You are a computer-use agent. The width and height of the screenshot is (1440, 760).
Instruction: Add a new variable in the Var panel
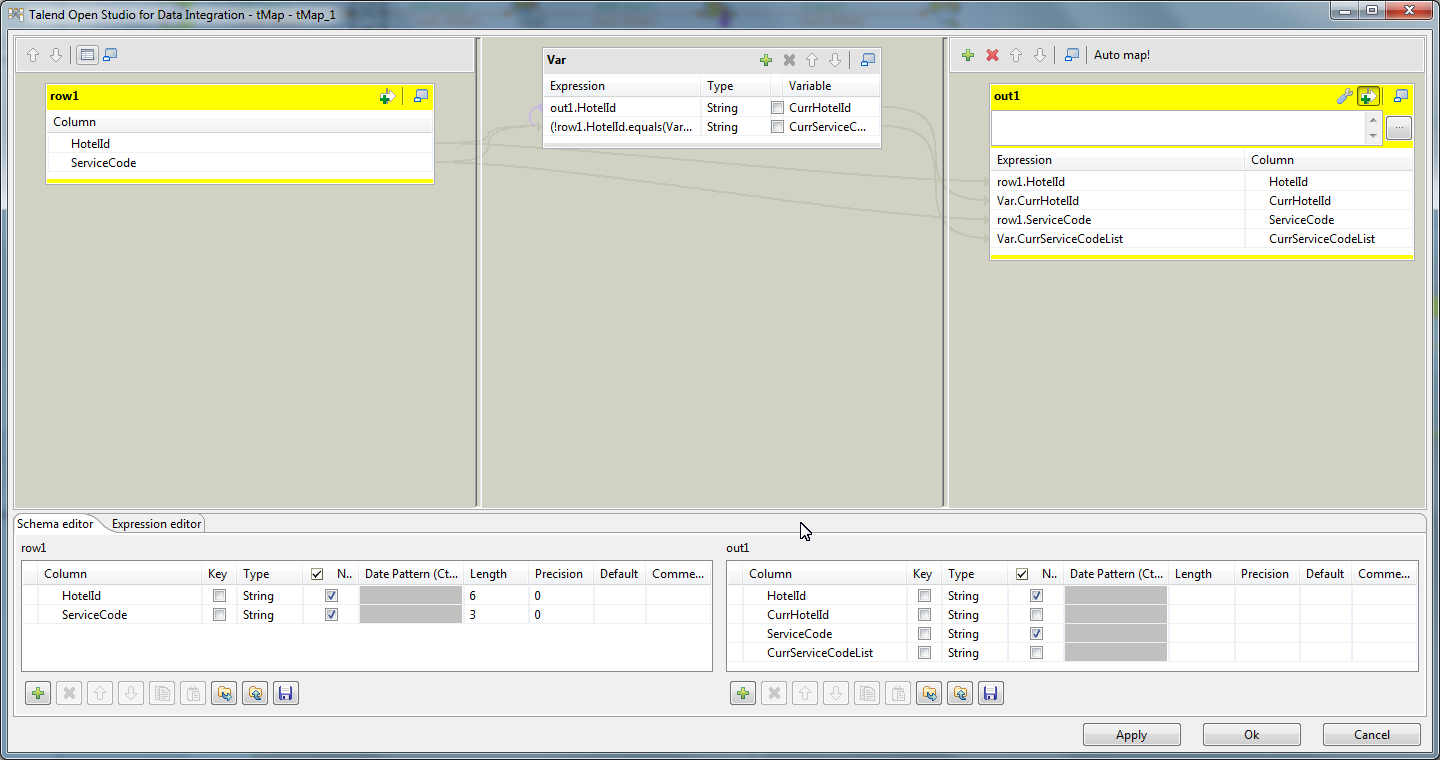click(x=766, y=60)
